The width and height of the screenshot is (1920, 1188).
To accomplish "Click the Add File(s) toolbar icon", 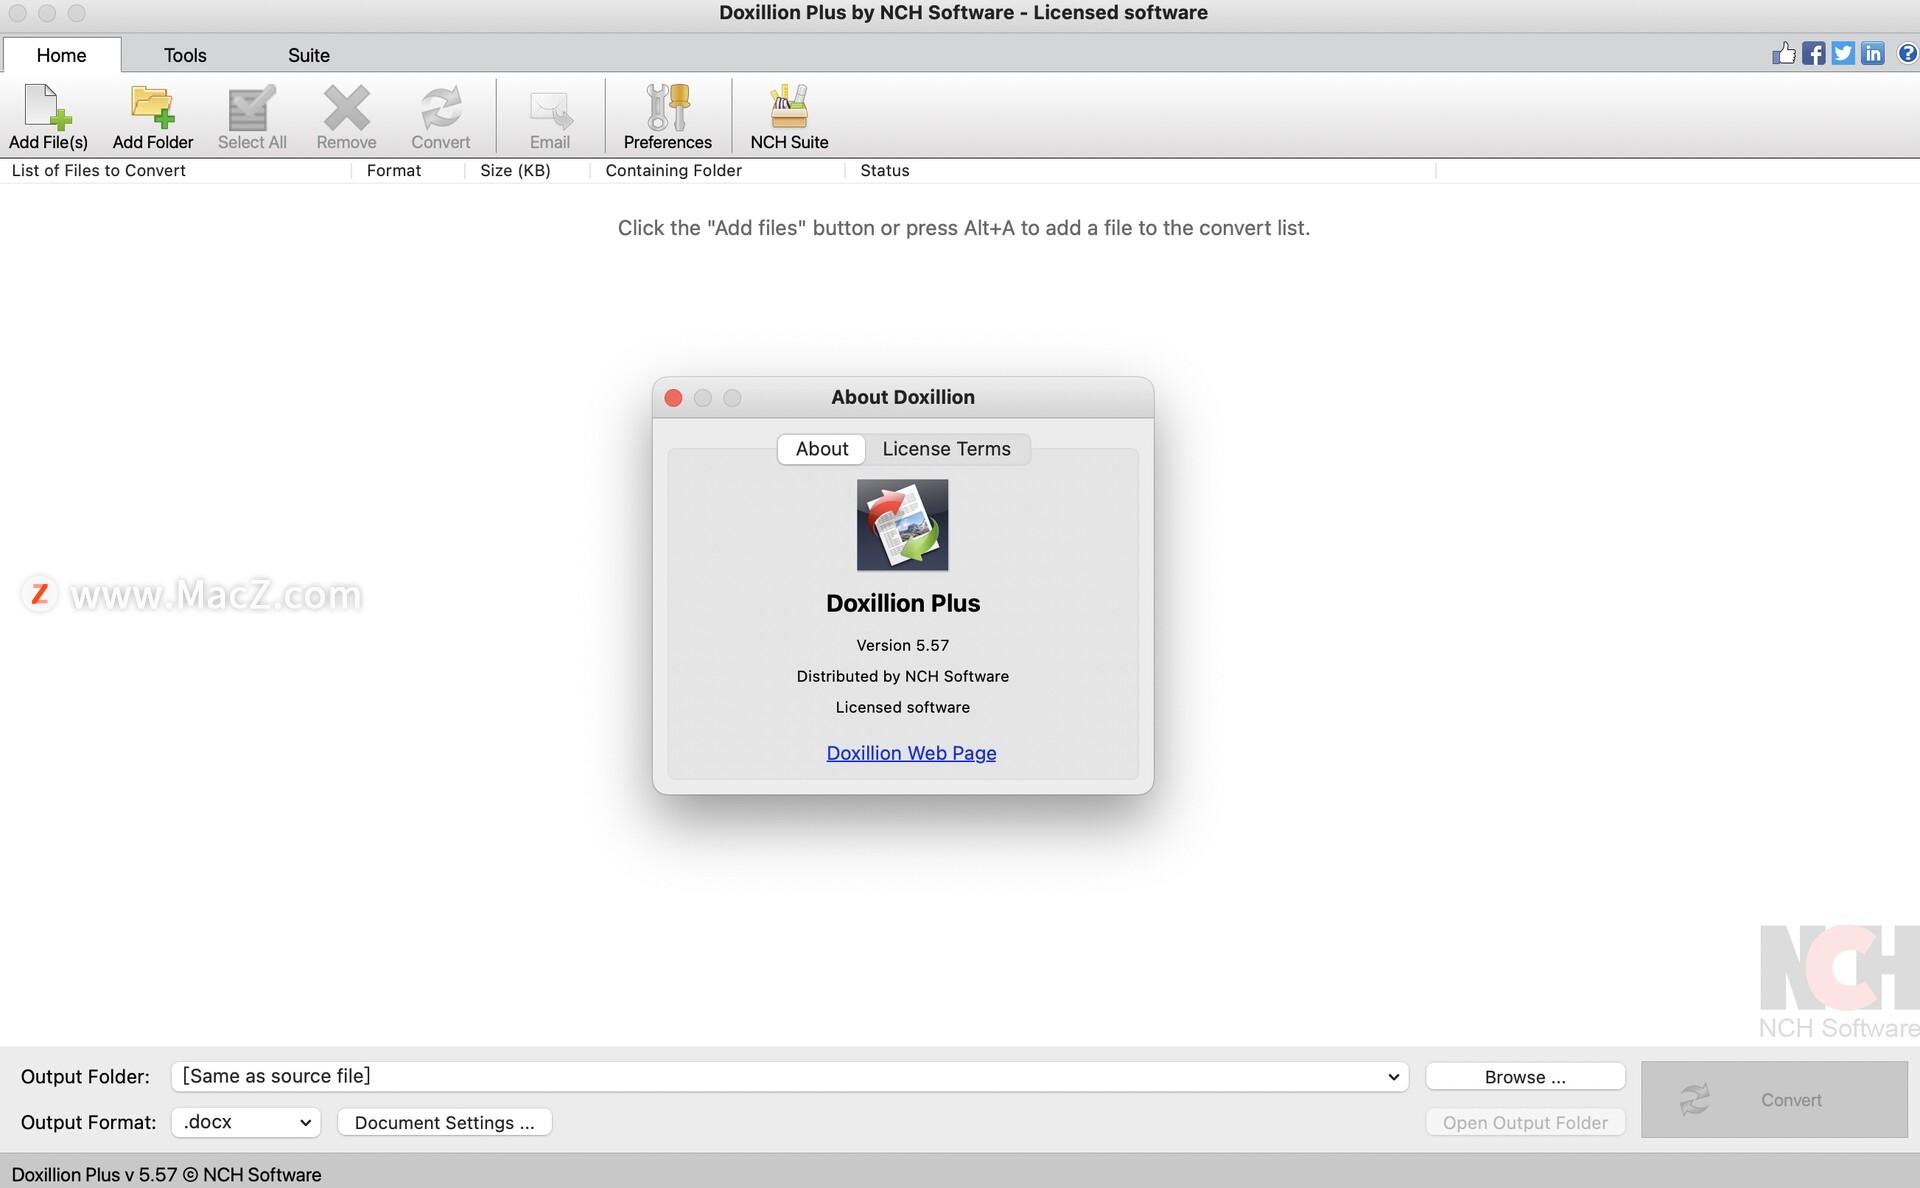I will pos(48,117).
